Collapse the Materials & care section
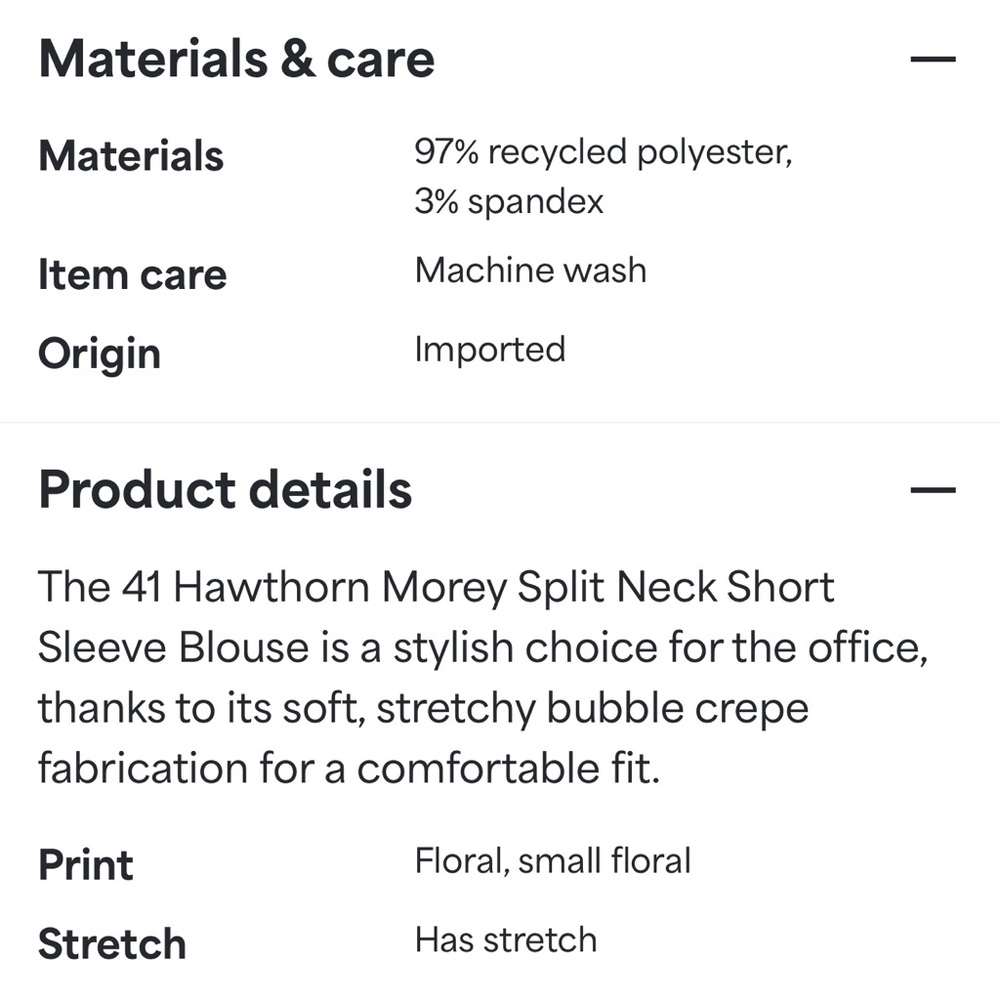 932,59
